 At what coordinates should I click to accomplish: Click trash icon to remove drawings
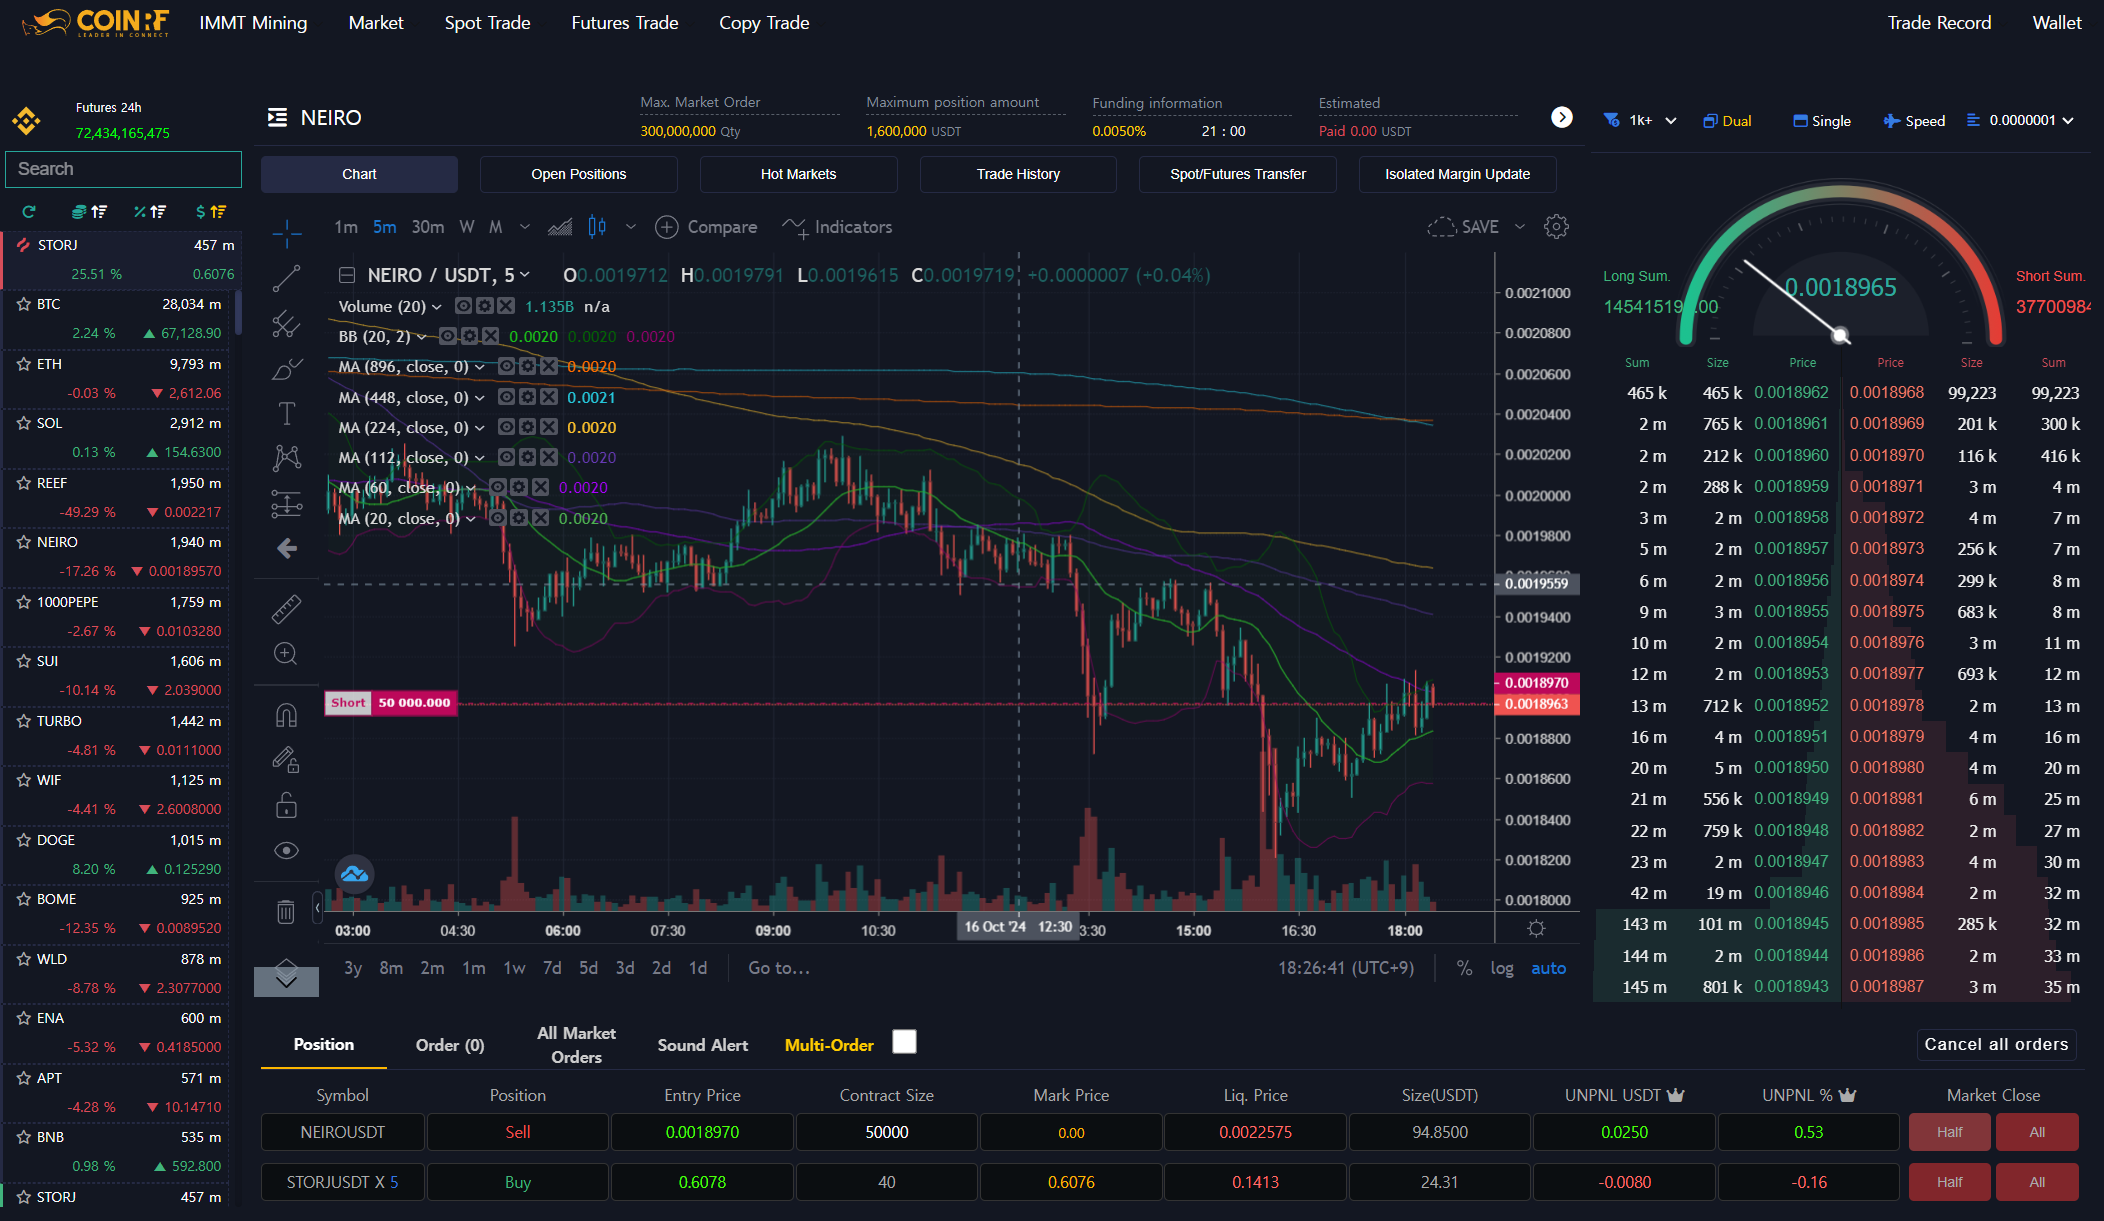click(x=286, y=911)
